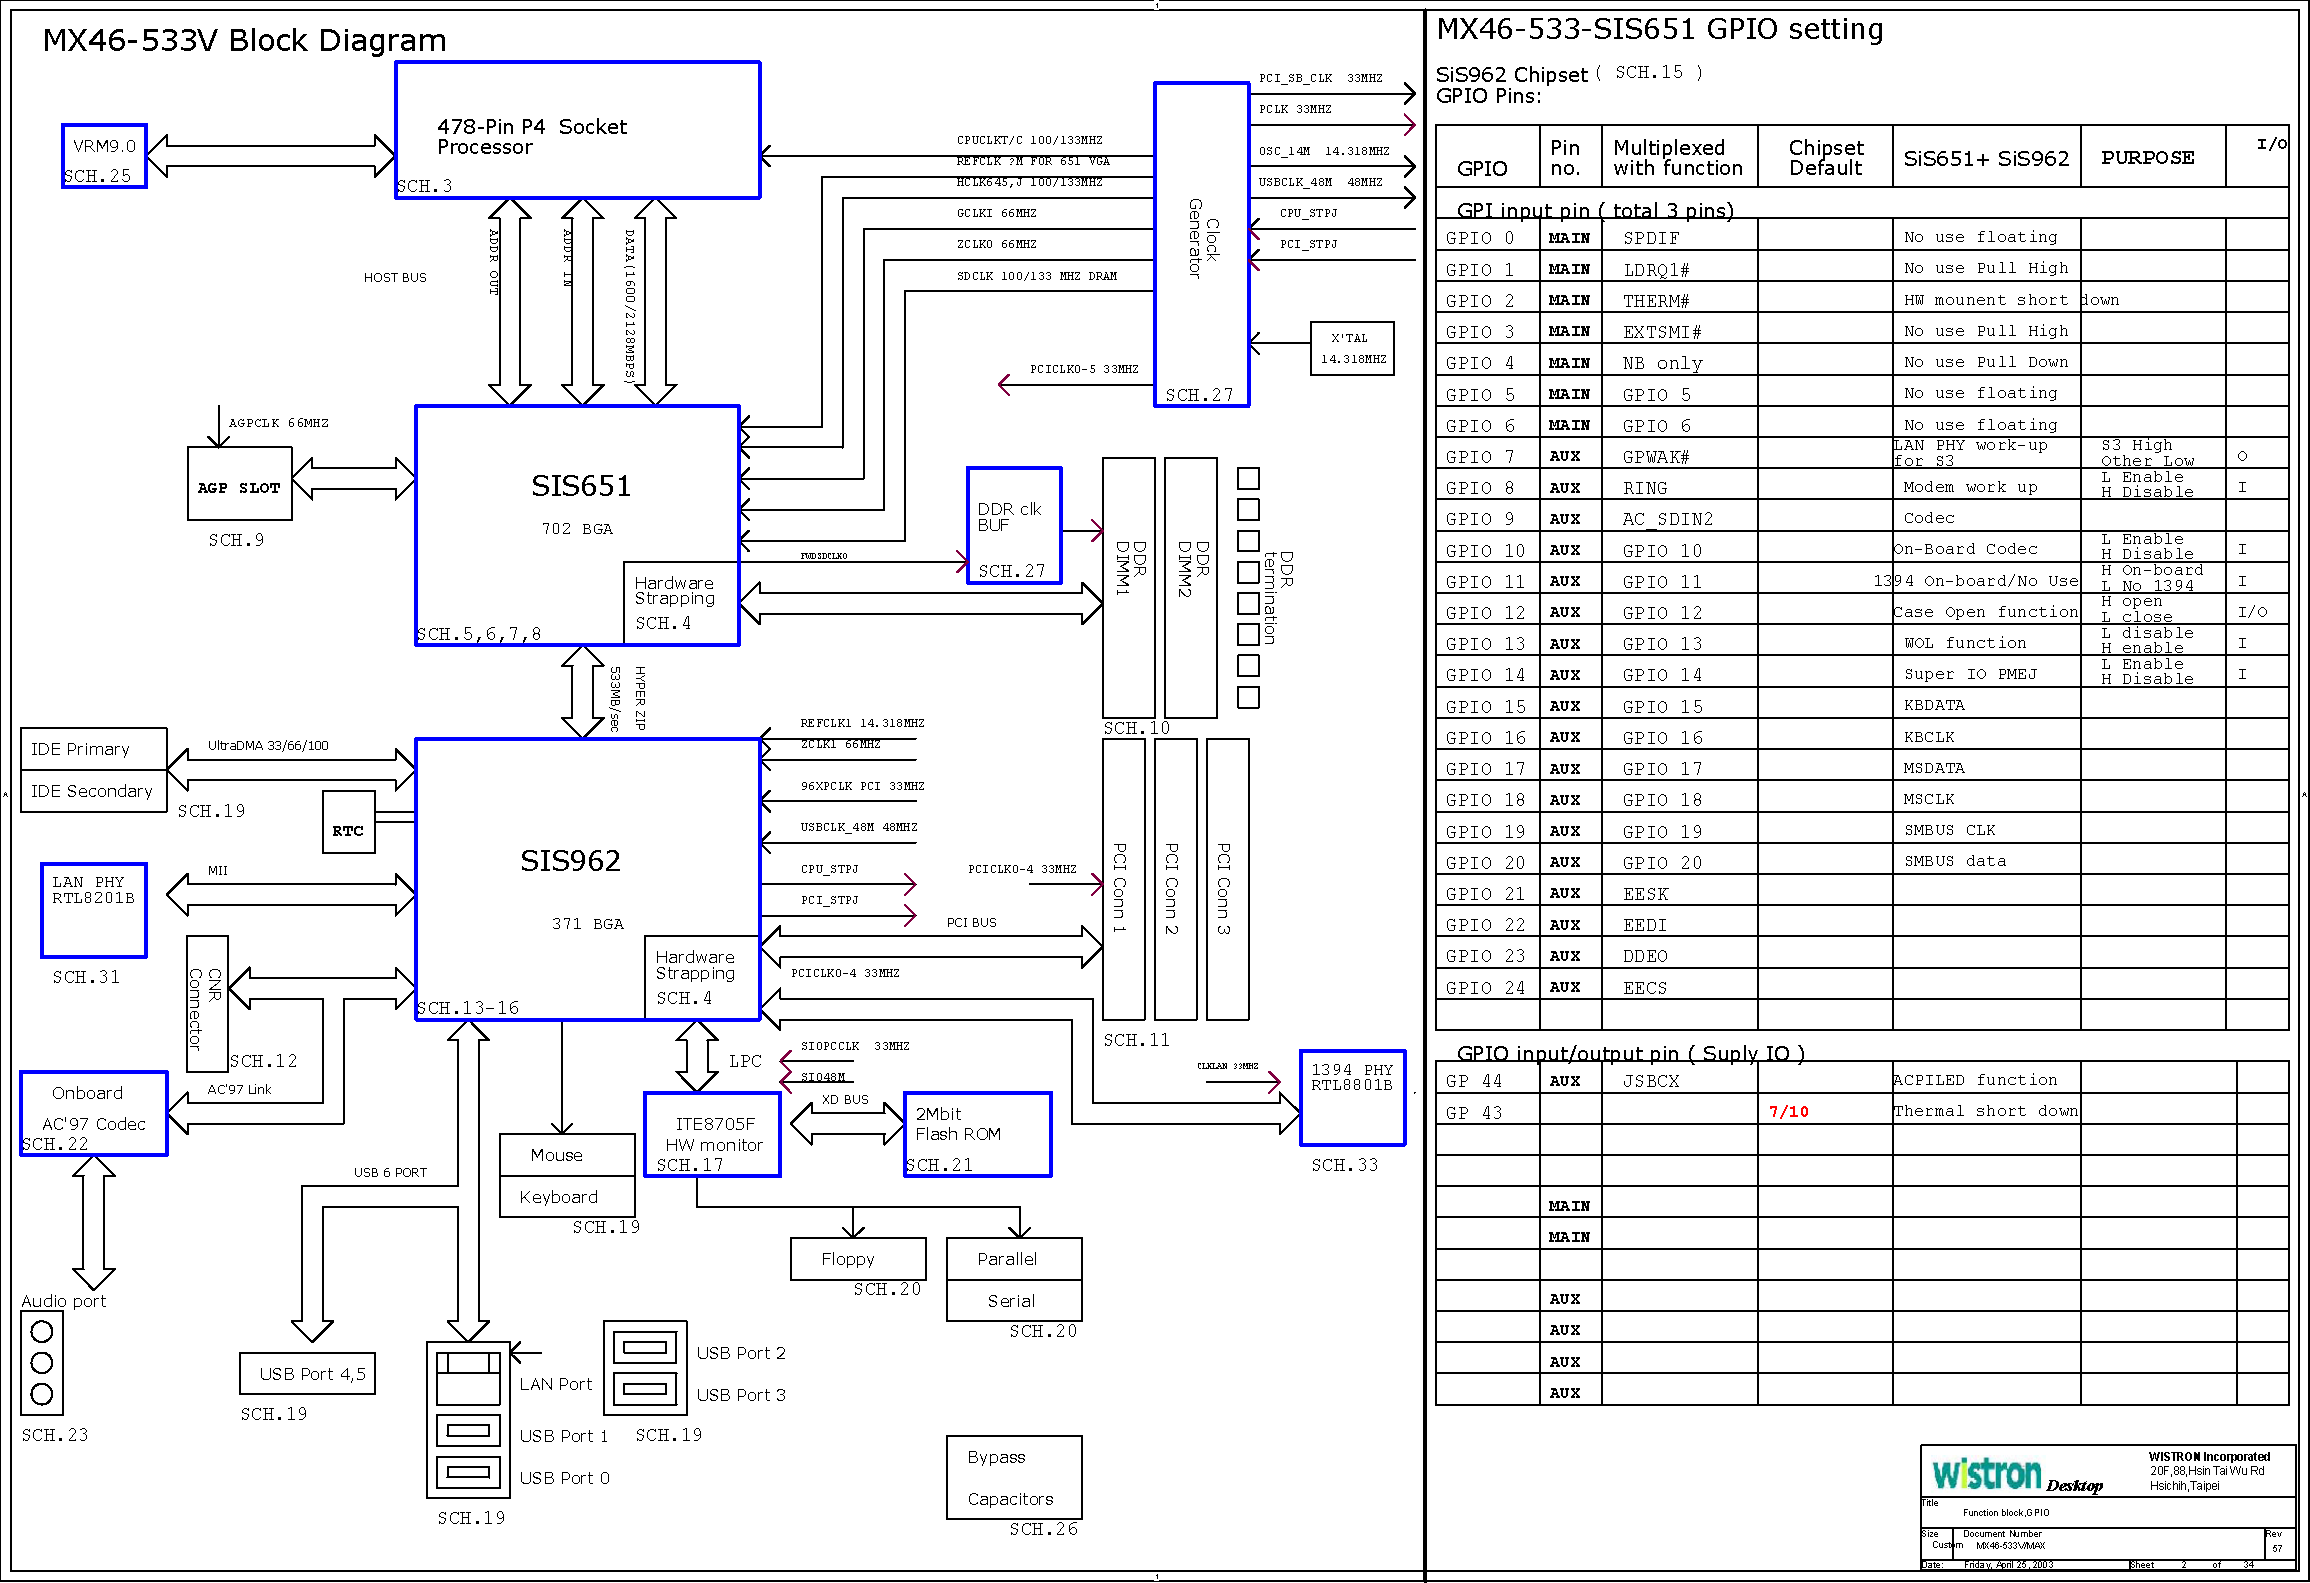The width and height of the screenshot is (2310, 1583).
Task: Click the Audio port label
Action: tap(64, 1301)
